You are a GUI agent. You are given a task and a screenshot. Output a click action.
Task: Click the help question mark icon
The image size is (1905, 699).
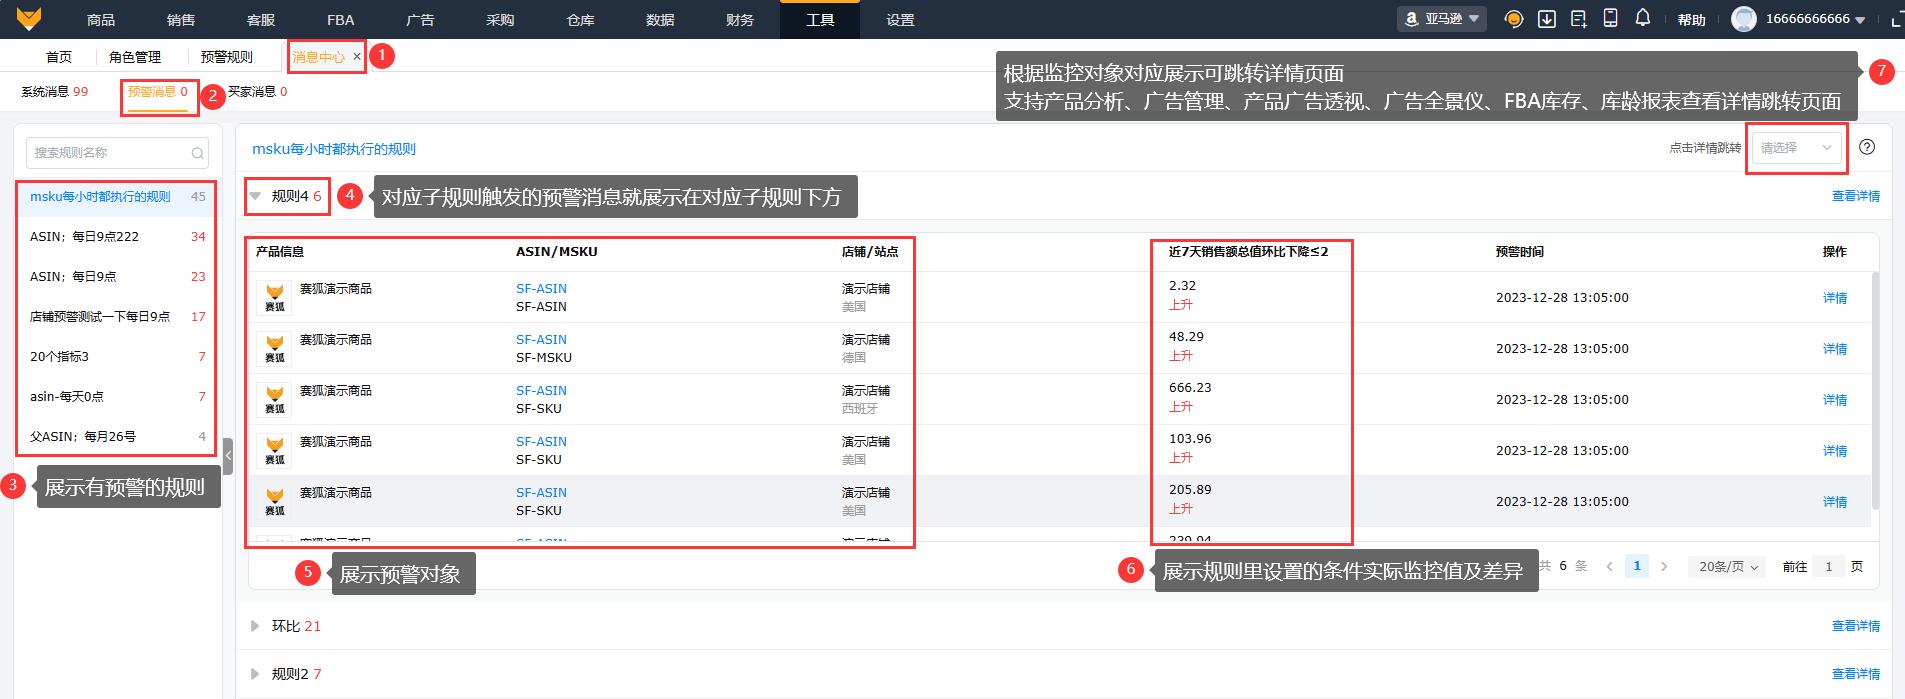point(1867,147)
